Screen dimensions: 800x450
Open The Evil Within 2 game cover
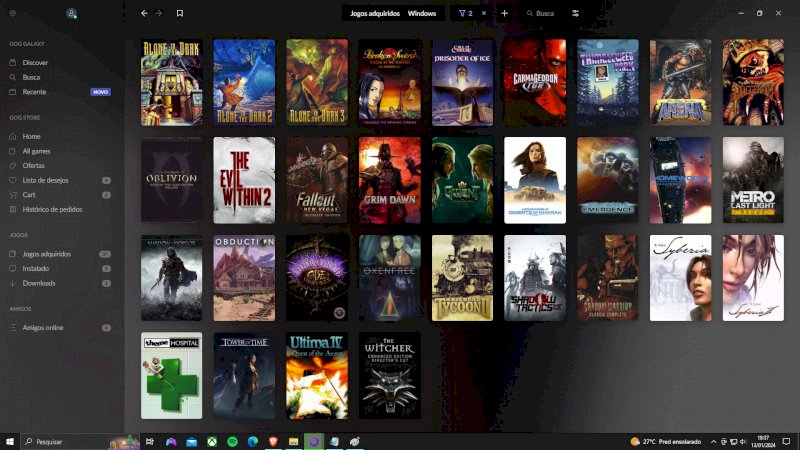244,180
